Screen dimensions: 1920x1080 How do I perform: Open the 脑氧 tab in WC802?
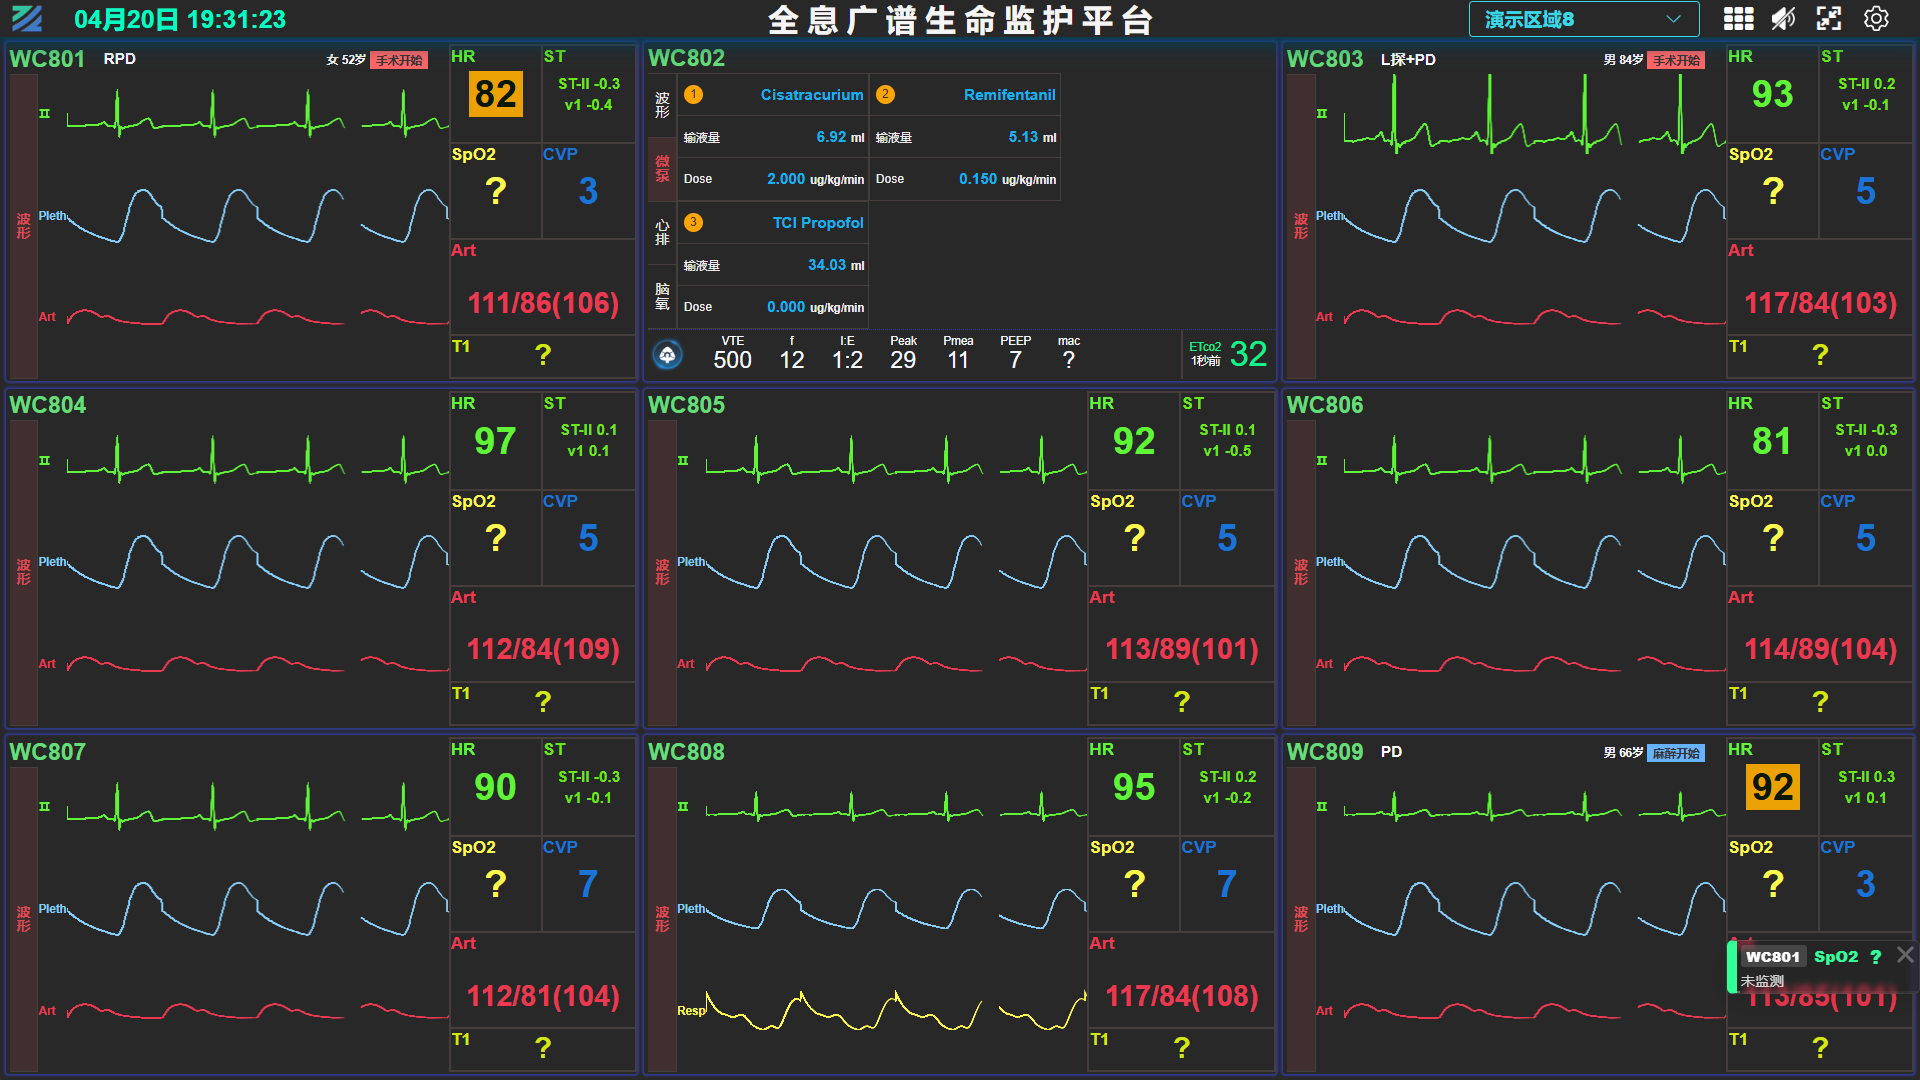click(662, 296)
